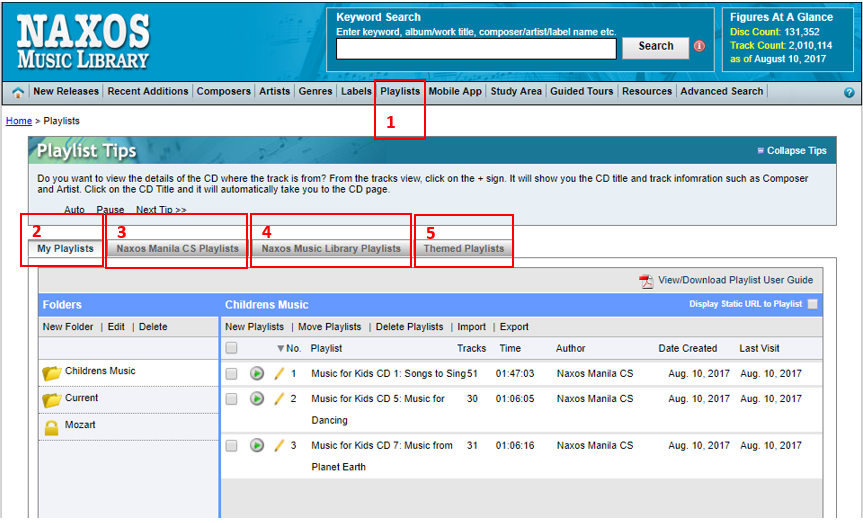The height and width of the screenshot is (523, 863).
Task: Click the Home icon in navigation bar
Action: [18, 92]
